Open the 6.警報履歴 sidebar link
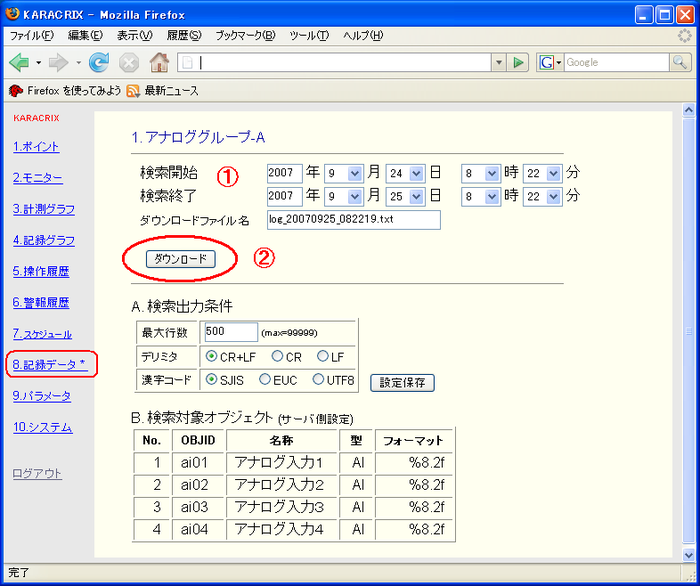This screenshot has height=586, width=700. pos(41,303)
